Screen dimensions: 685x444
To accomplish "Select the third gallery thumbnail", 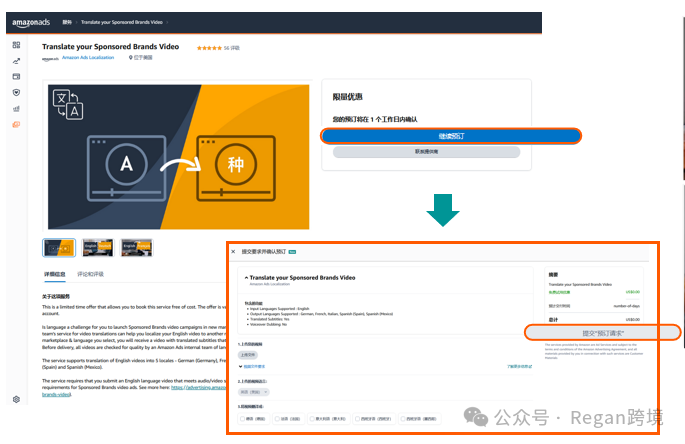I will click(x=137, y=248).
